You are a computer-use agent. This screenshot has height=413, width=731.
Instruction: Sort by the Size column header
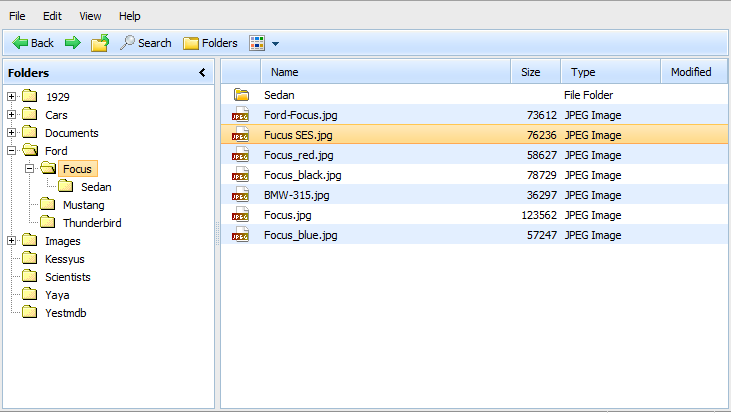[536, 72]
